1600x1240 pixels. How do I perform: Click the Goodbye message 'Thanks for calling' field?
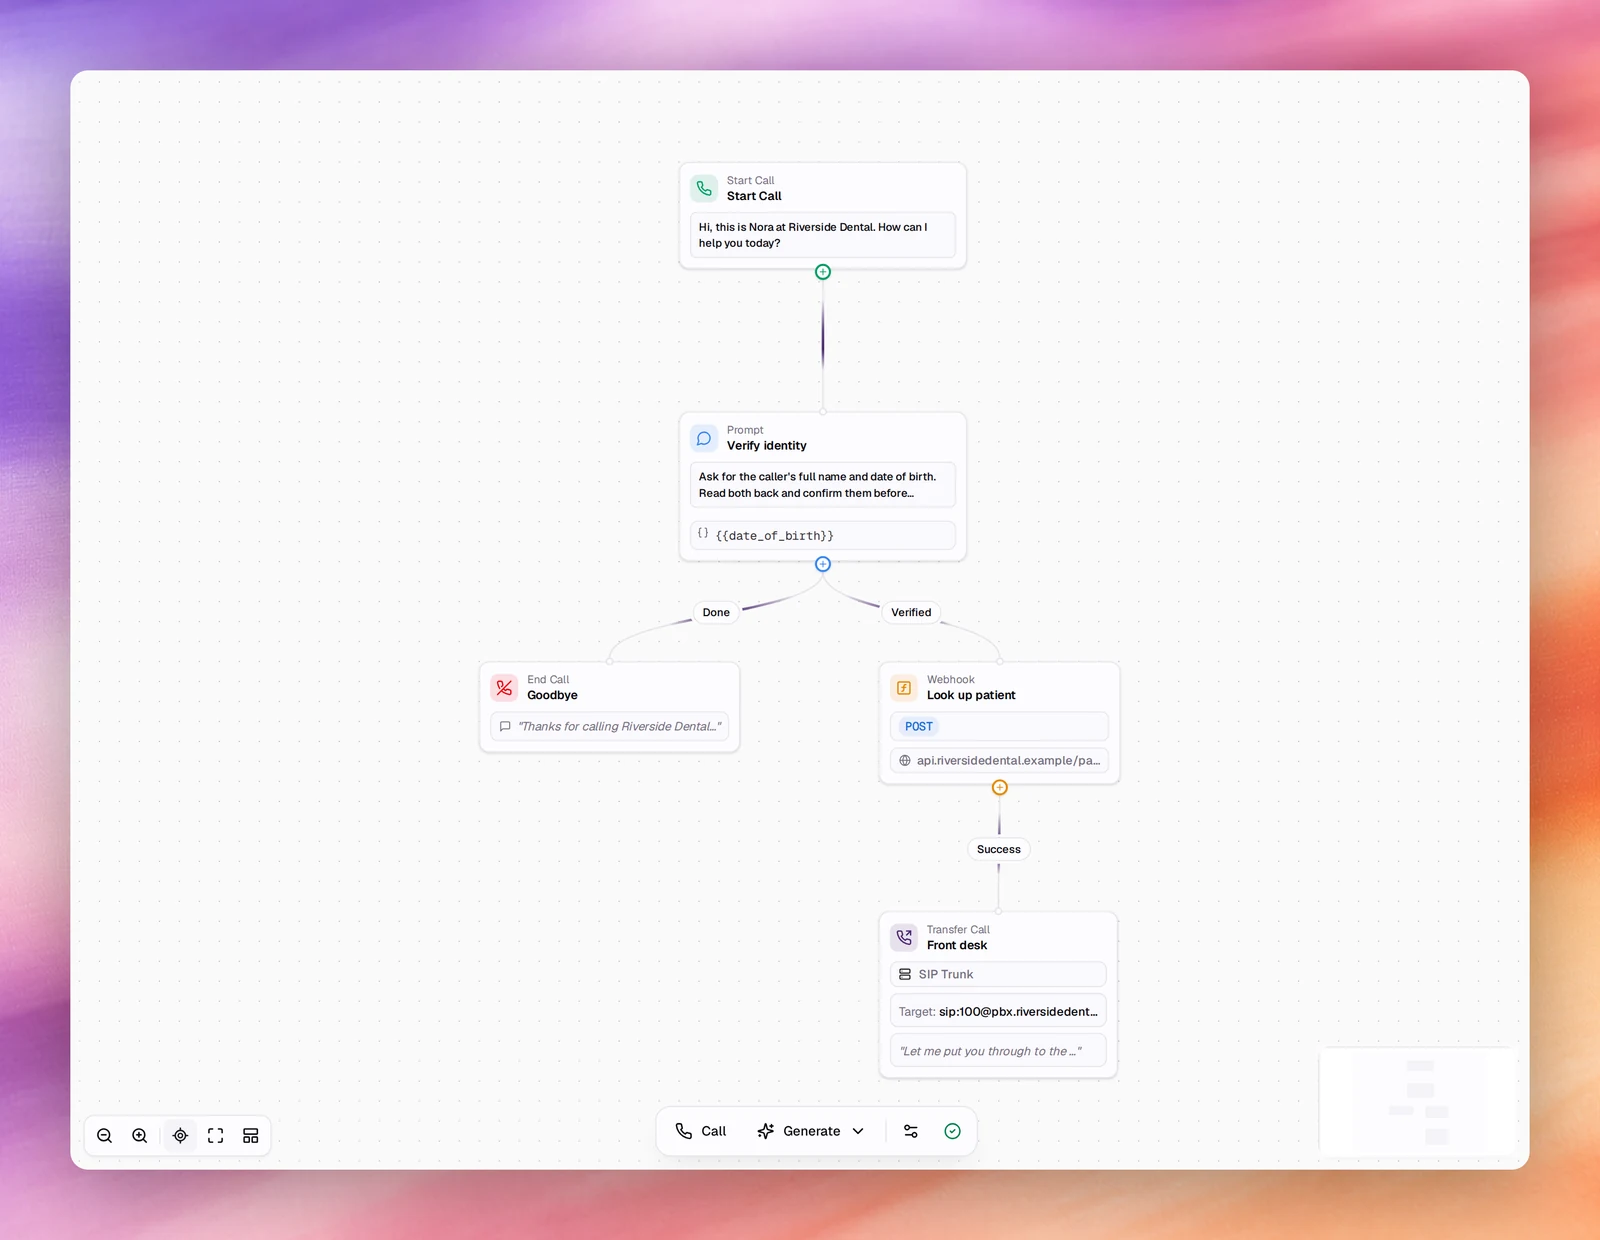point(610,726)
